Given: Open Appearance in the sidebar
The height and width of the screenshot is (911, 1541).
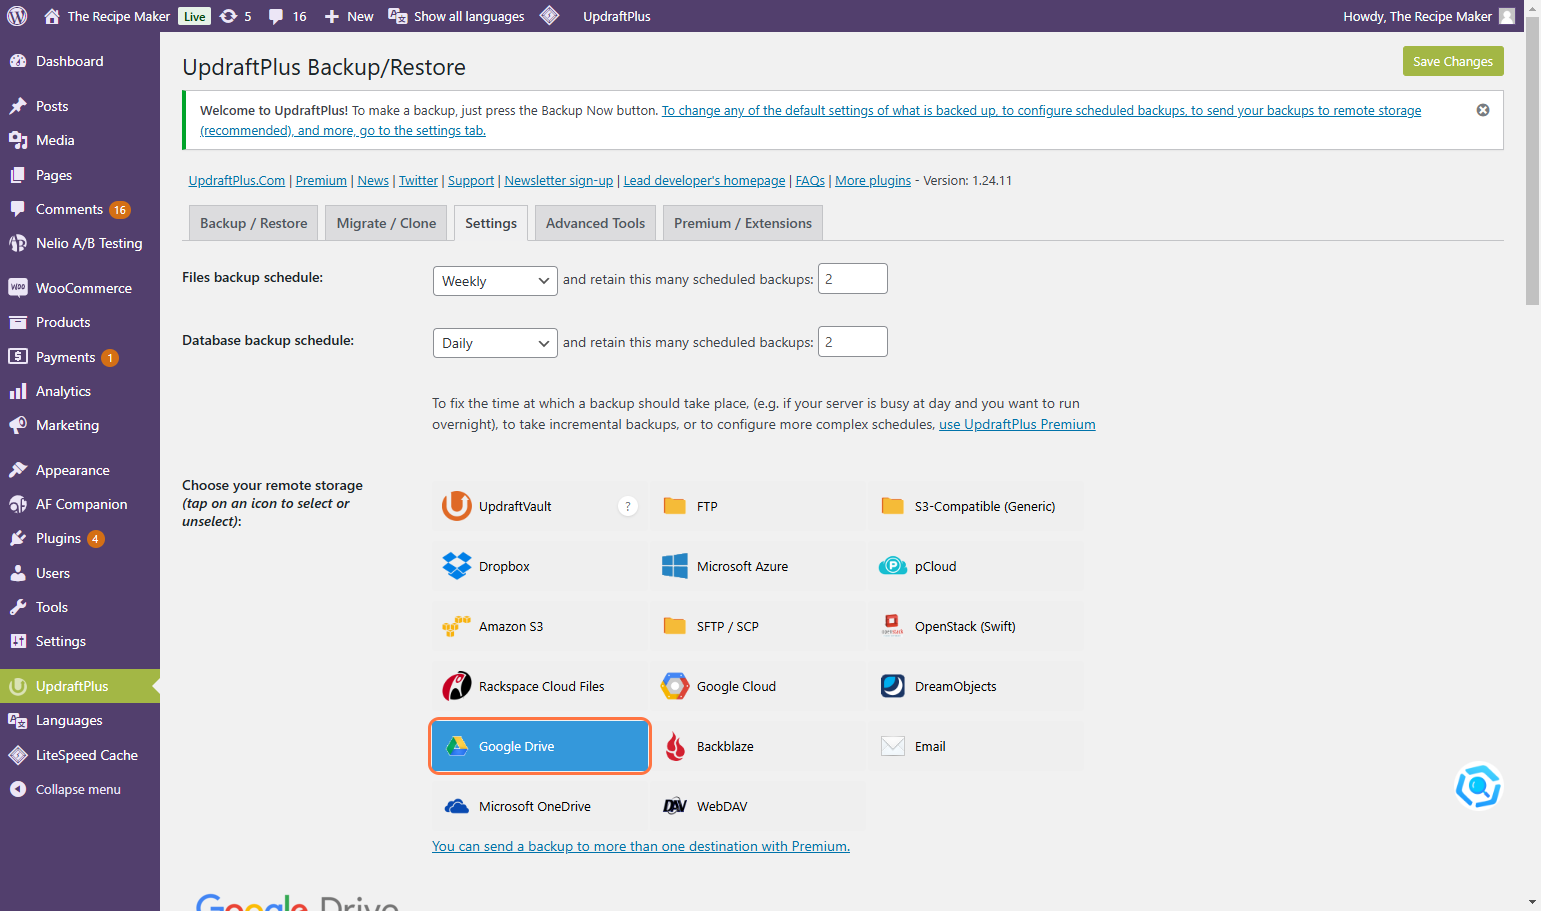Looking at the screenshot, I should coord(80,470).
